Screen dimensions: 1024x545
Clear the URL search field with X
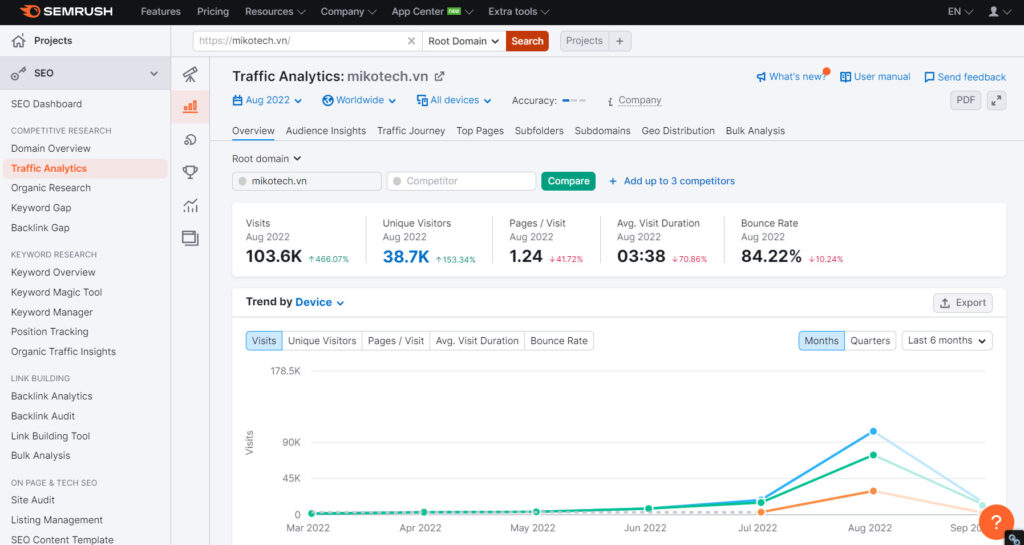pyautogui.click(x=411, y=41)
